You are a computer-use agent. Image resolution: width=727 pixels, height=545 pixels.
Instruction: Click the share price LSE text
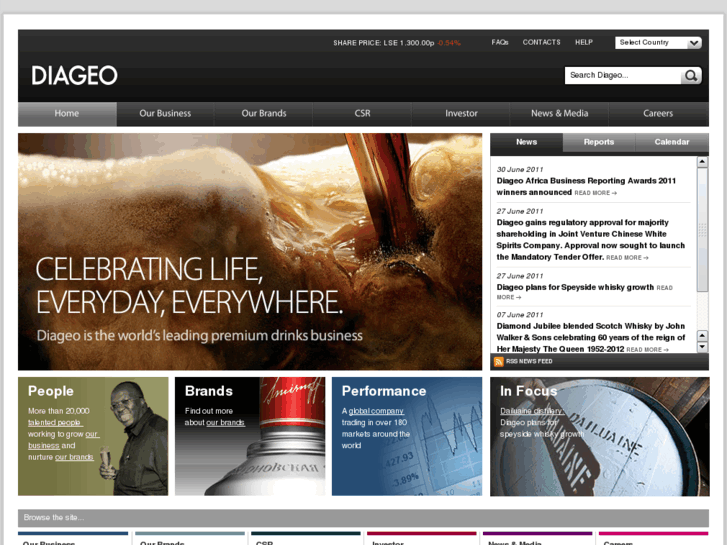pos(383,43)
